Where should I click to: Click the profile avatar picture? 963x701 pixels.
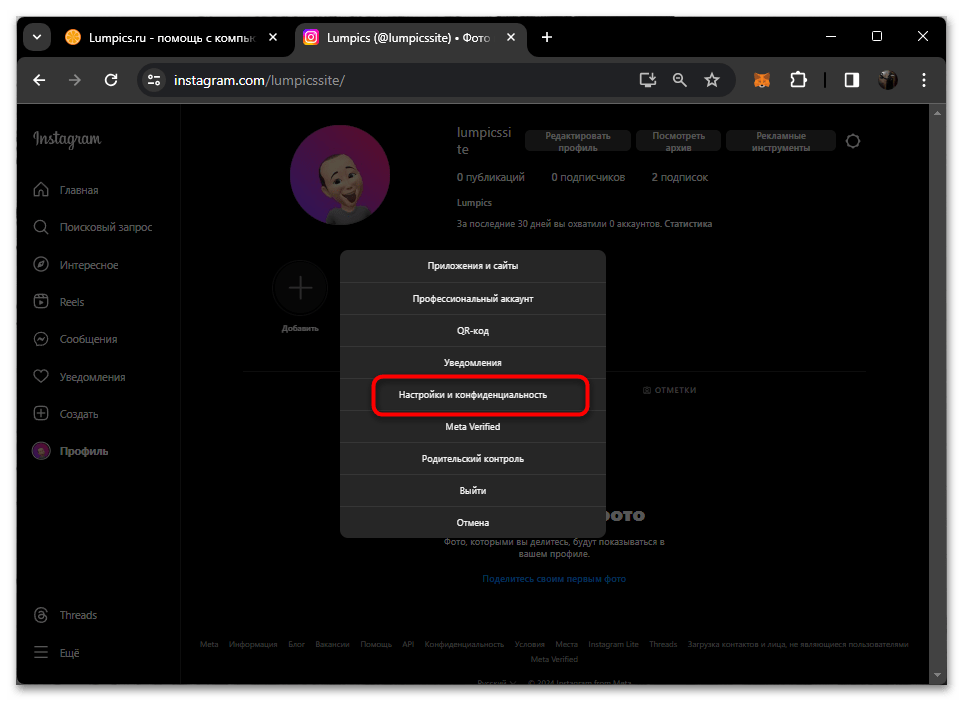click(340, 175)
